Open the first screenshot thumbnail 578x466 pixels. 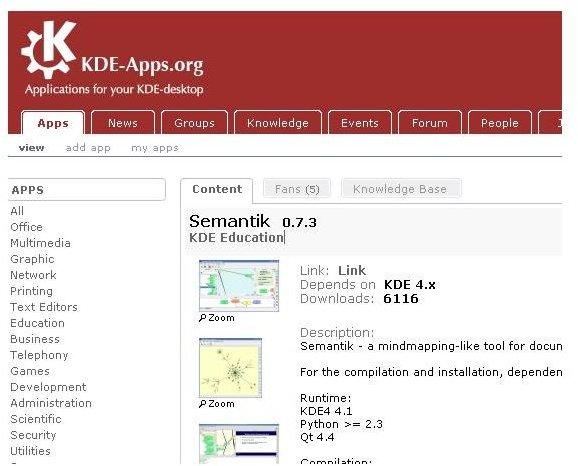click(239, 286)
